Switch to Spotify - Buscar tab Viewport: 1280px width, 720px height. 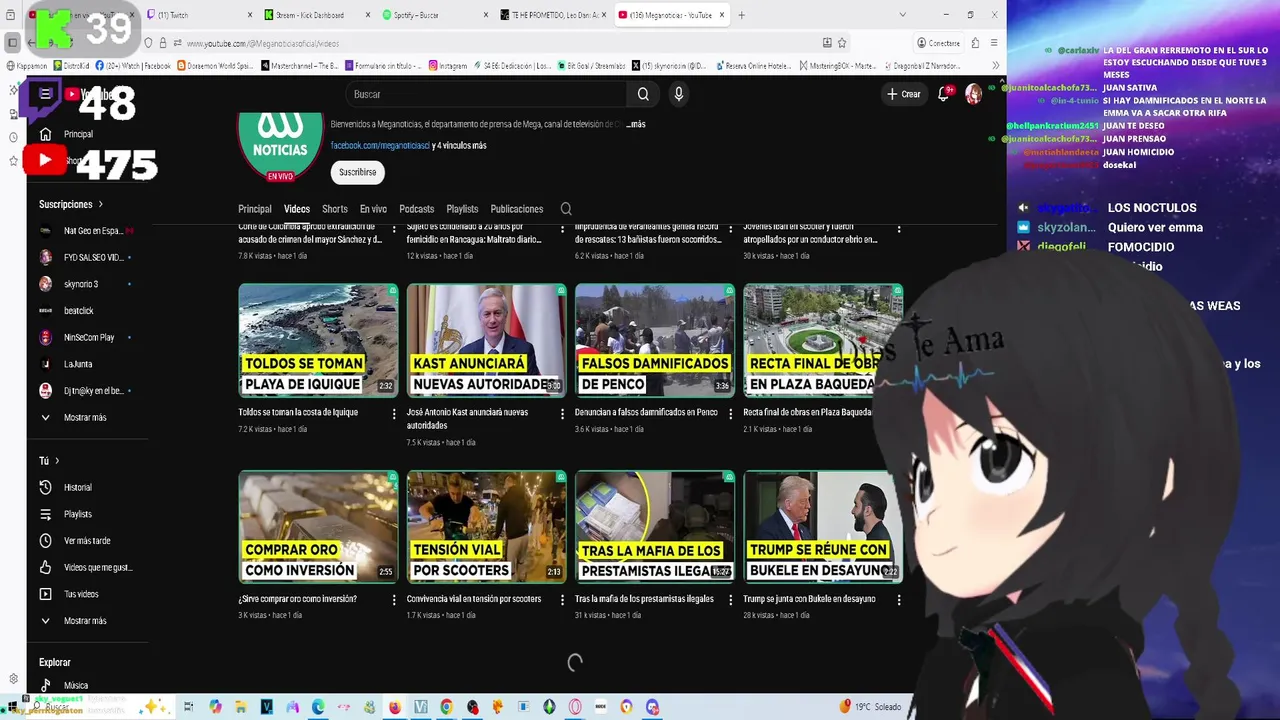click(x=434, y=15)
